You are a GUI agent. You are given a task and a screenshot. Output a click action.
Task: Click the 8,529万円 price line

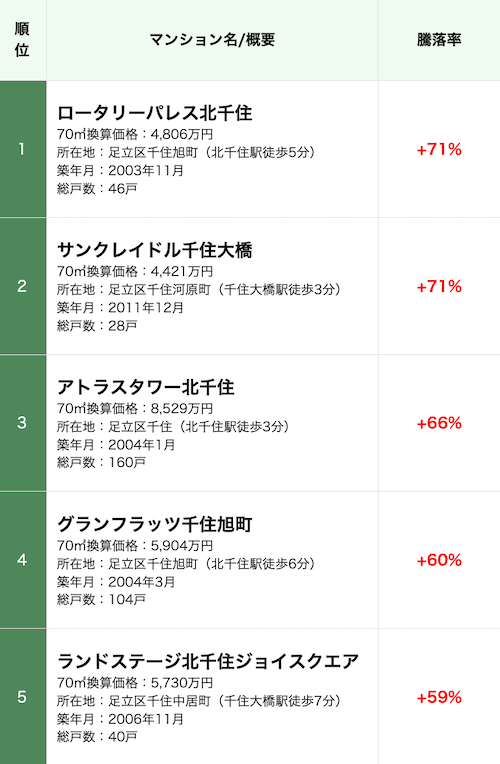point(135,408)
